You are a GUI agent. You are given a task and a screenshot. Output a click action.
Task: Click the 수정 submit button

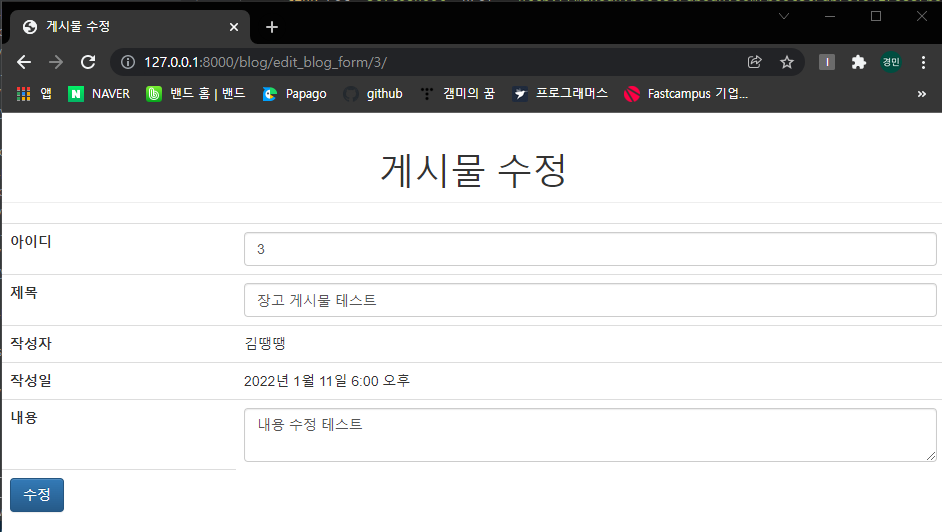pos(37,495)
